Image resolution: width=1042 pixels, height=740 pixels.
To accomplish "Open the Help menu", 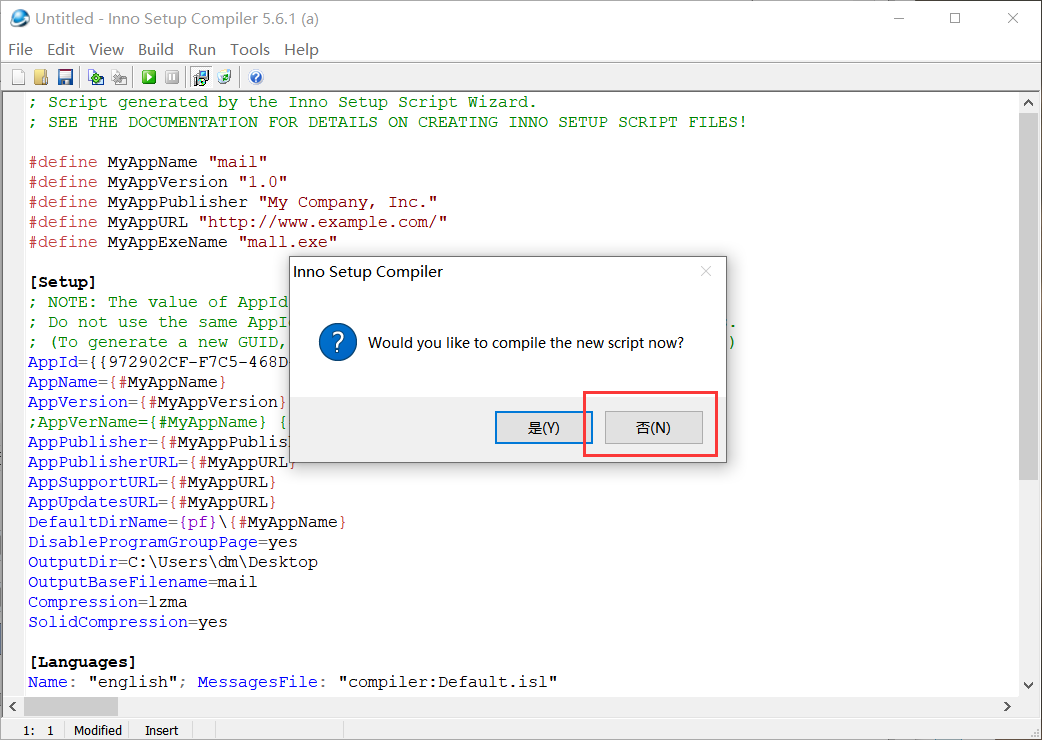I will click(301, 50).
